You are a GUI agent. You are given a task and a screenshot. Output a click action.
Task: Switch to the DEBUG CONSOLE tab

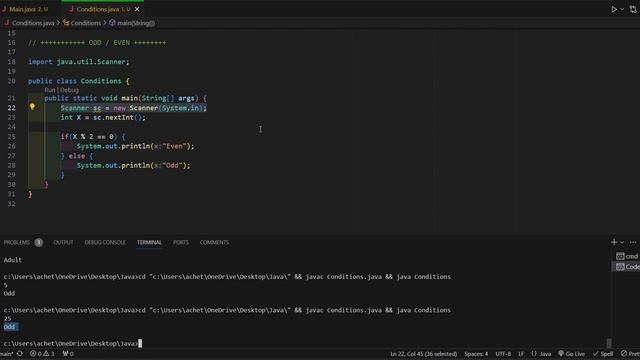(x=105, y=242)
